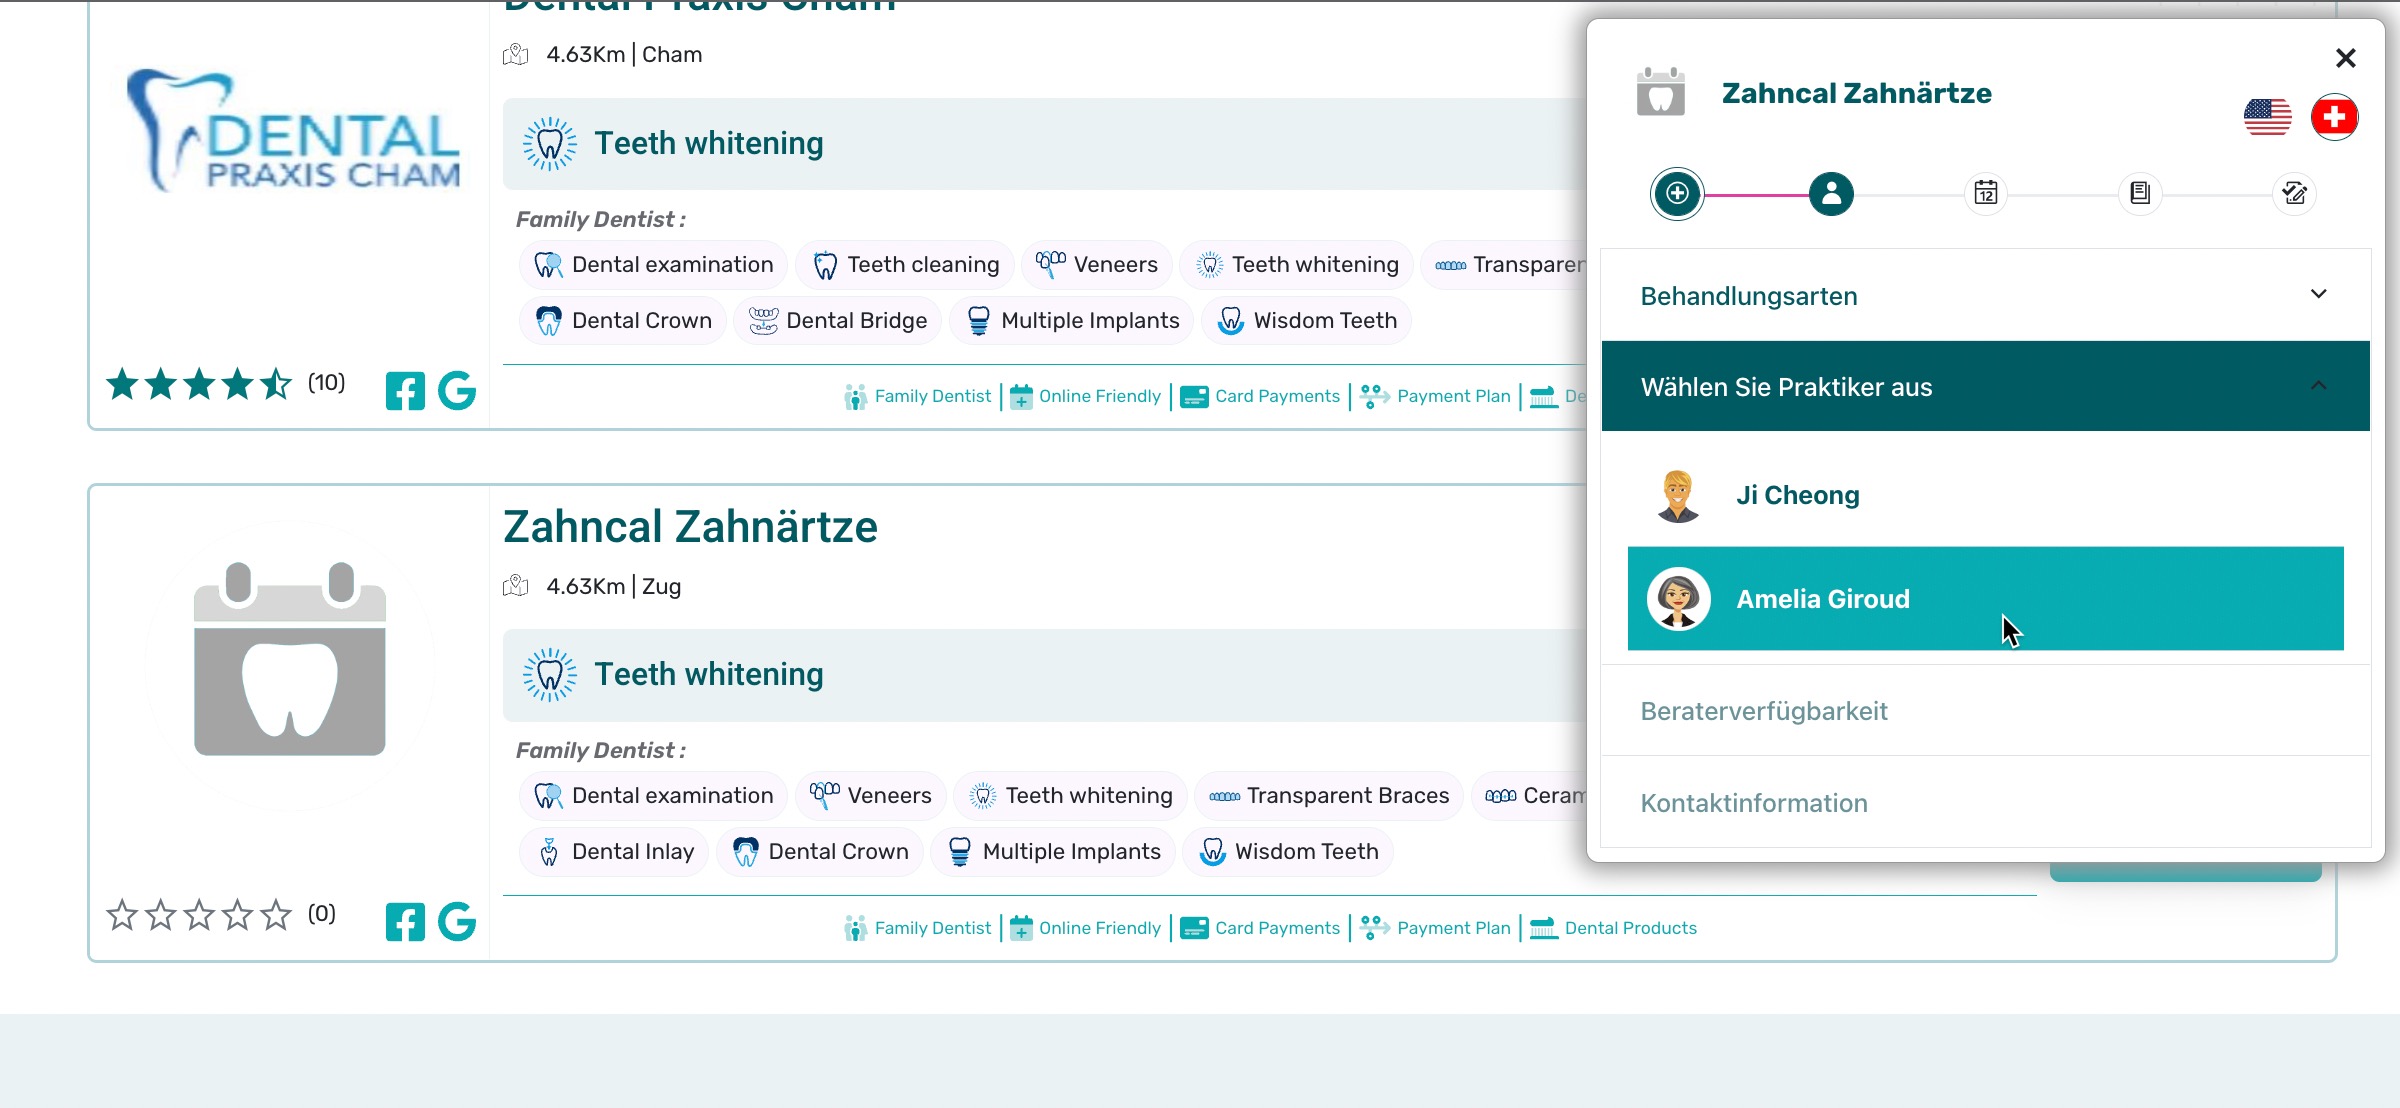Screen dimensions: 2400x1108
Task: Click Card Payments feature in Zahncal Zahnärtze
Action: [x=1260, y=928]
